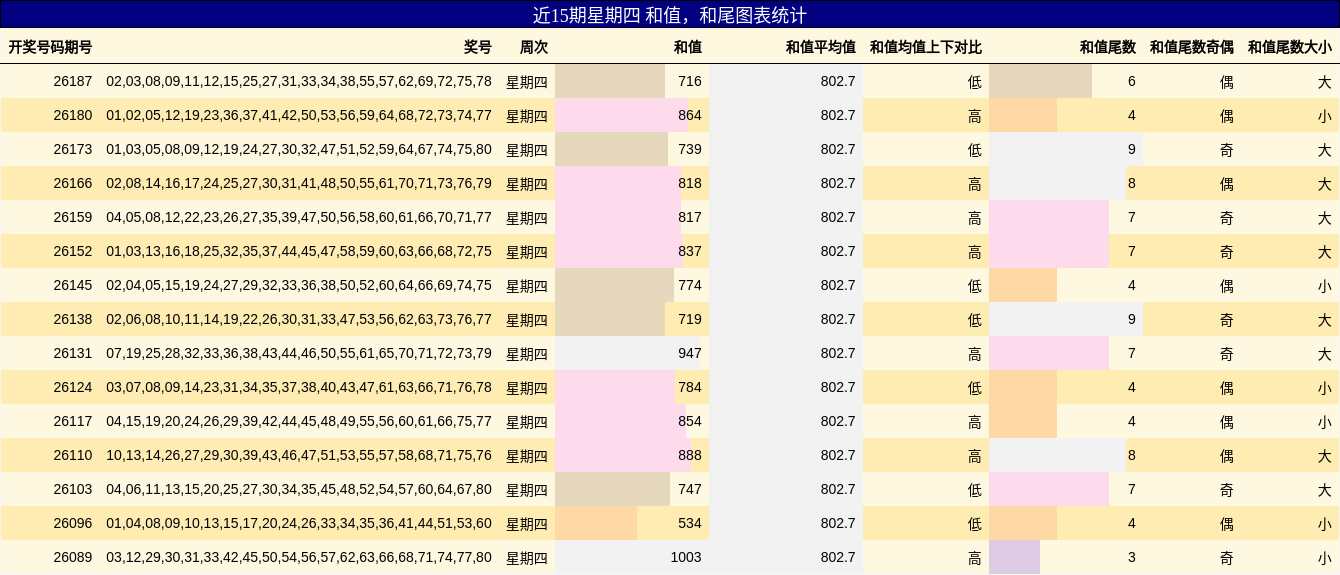
Task: Click sum value 854
Action: pos(690,421)
